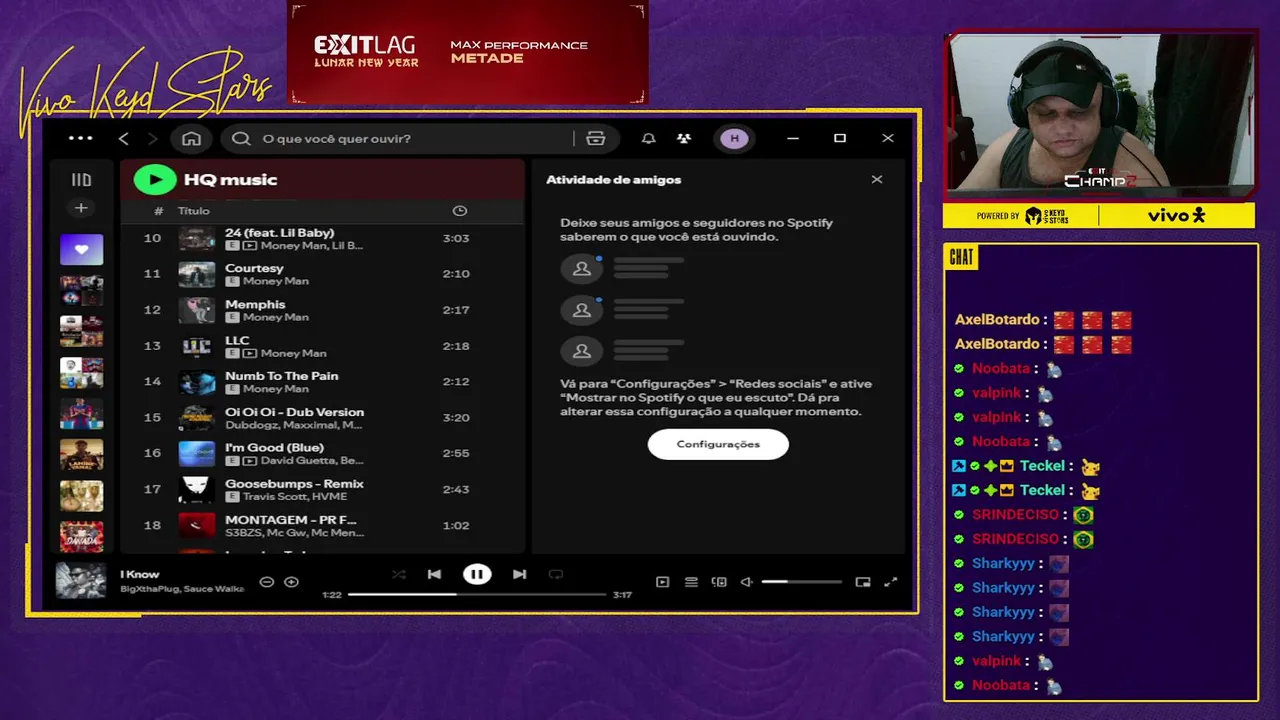Open artist Money Man under Memphis

(276, 318)
